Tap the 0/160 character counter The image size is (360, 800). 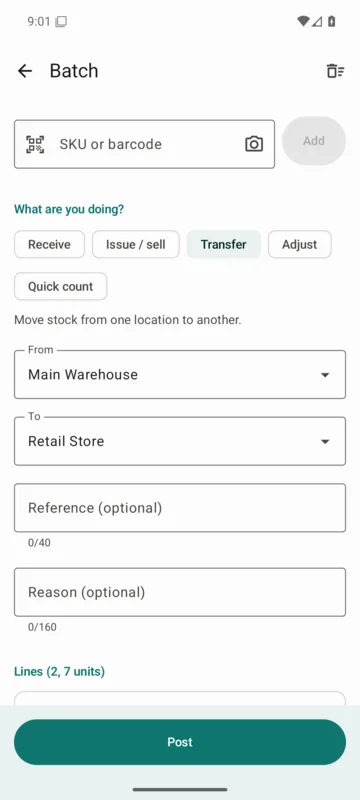click(42, 627)
